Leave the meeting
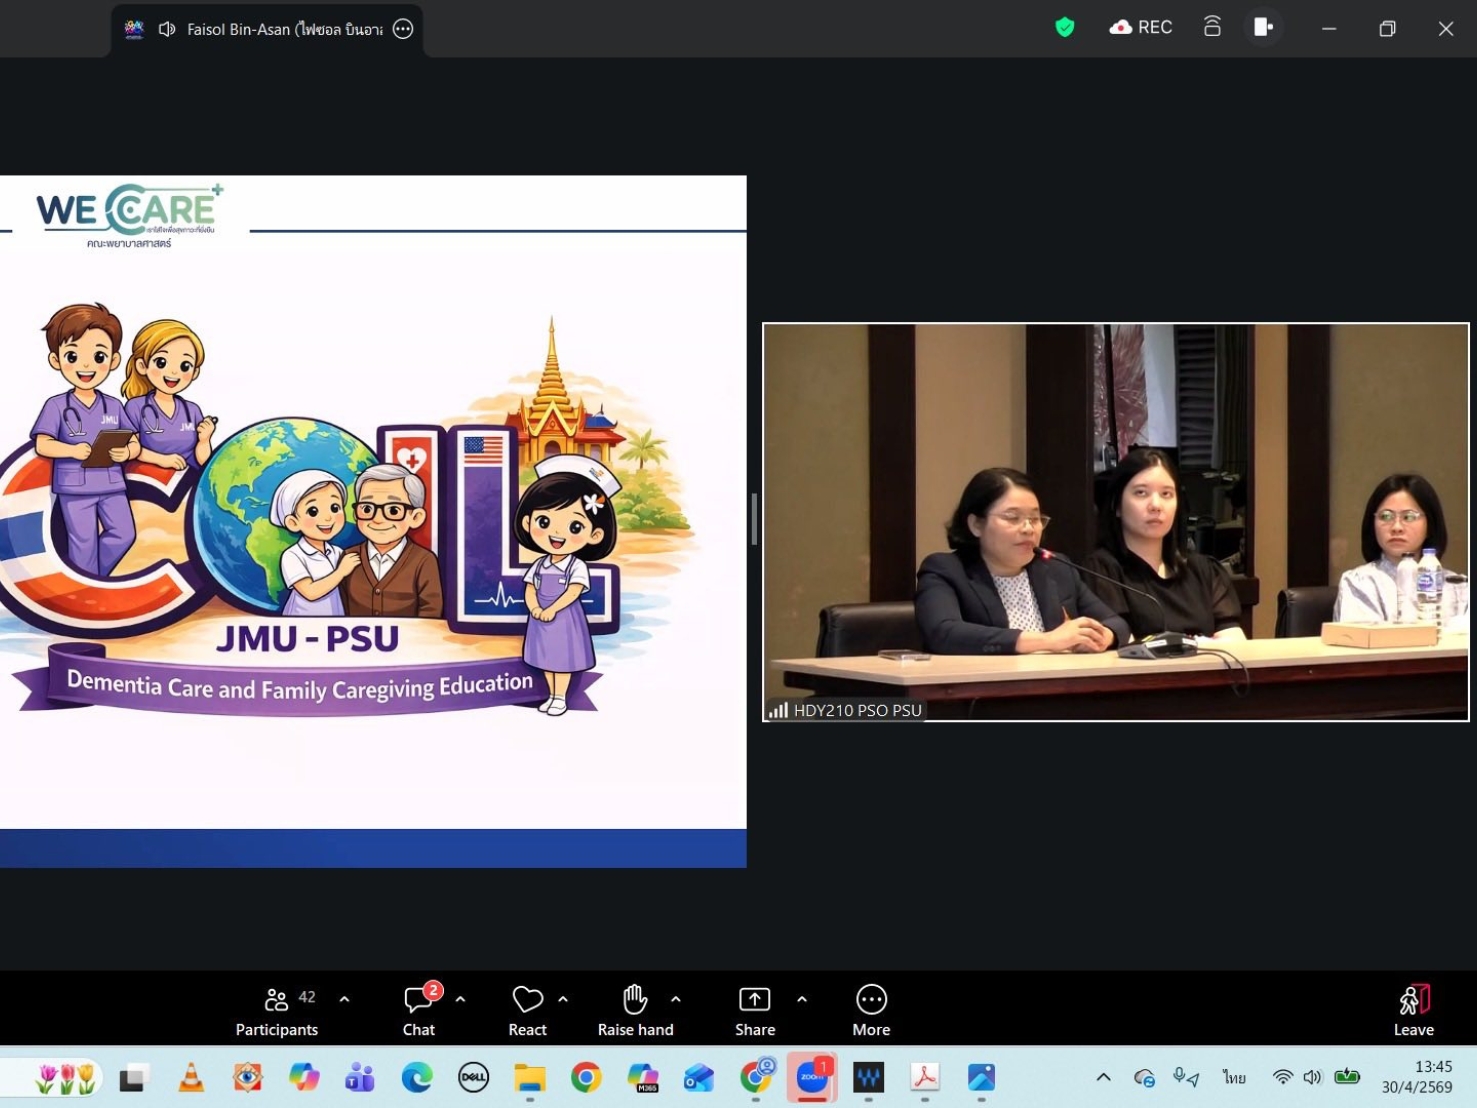Screen dimensions: 1477x1108 tap(1414, 1010)
